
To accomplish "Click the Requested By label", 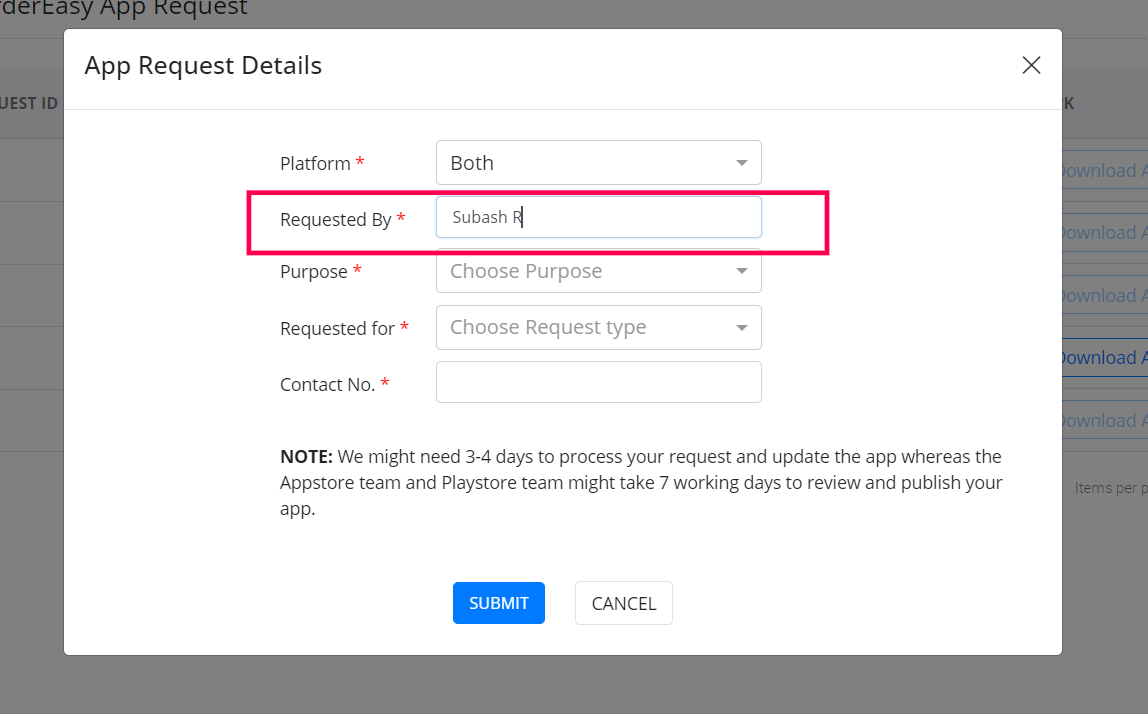I will tap(335, 219).
